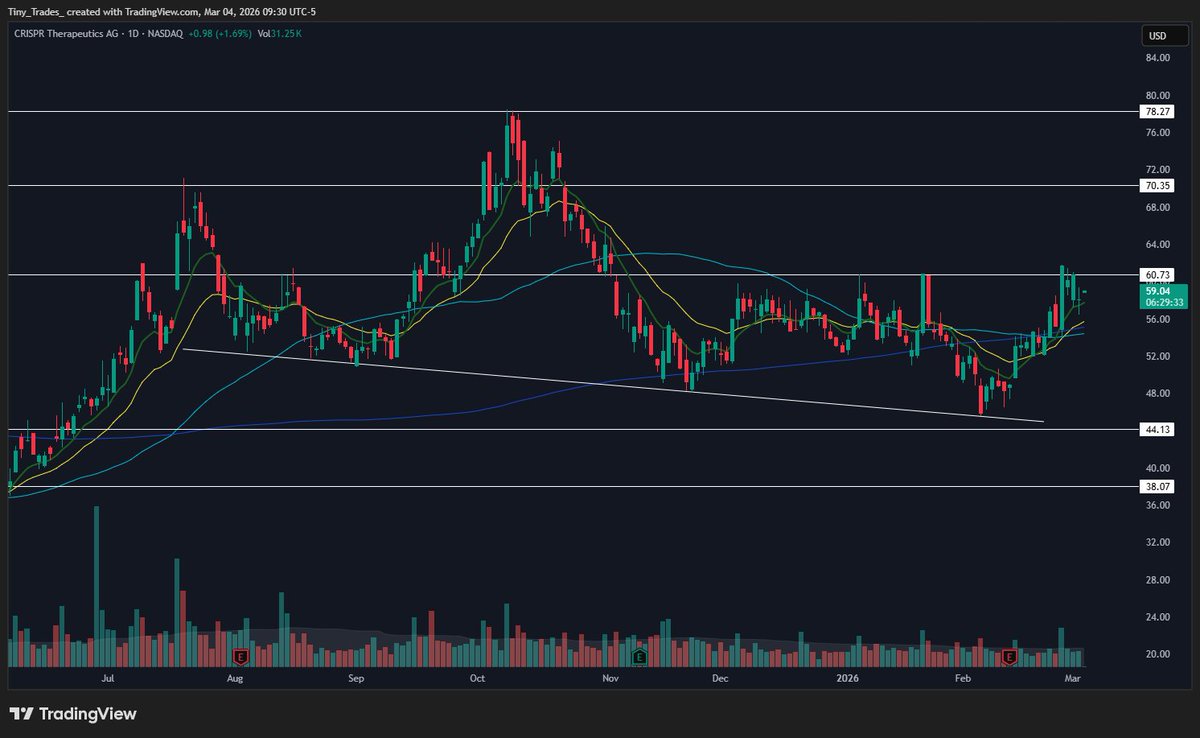The image size is (1200, 738).
Task: Click the 64.00 price axis label
Action: (1158, 245)
